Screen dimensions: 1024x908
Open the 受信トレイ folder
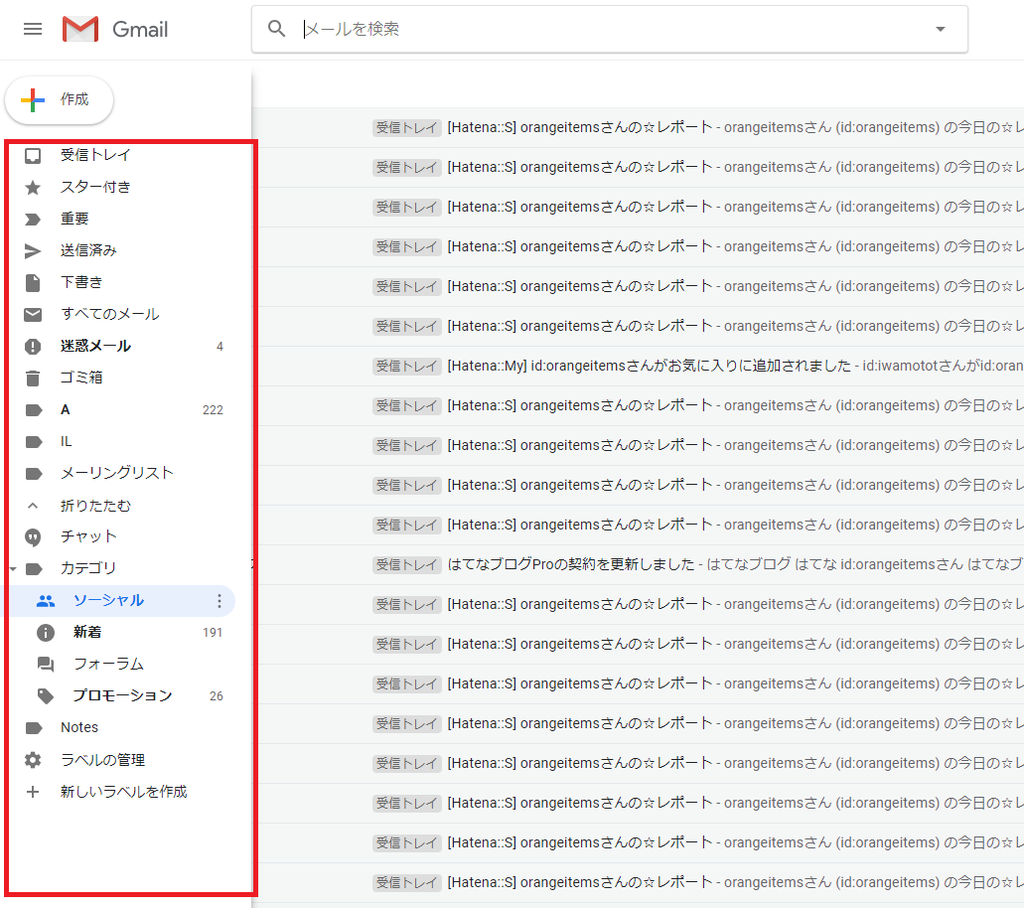pos(95,155)
